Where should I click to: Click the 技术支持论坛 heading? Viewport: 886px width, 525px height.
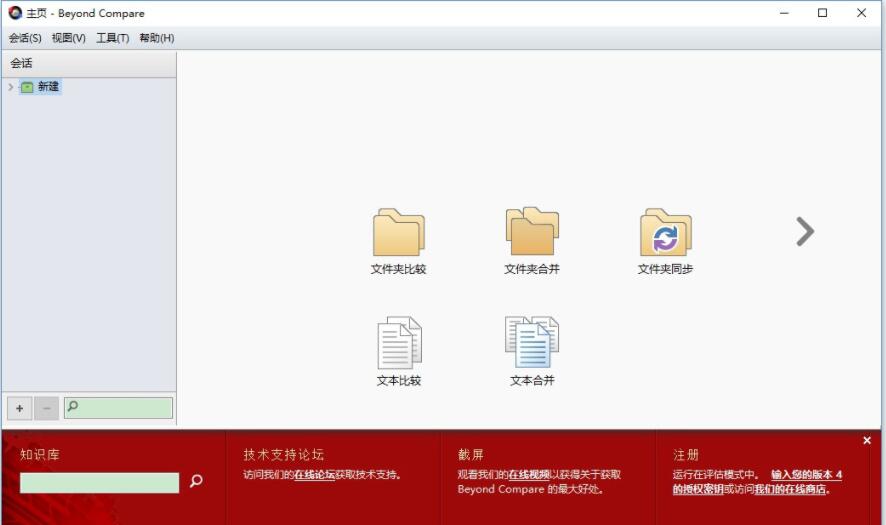coord(284,454)
